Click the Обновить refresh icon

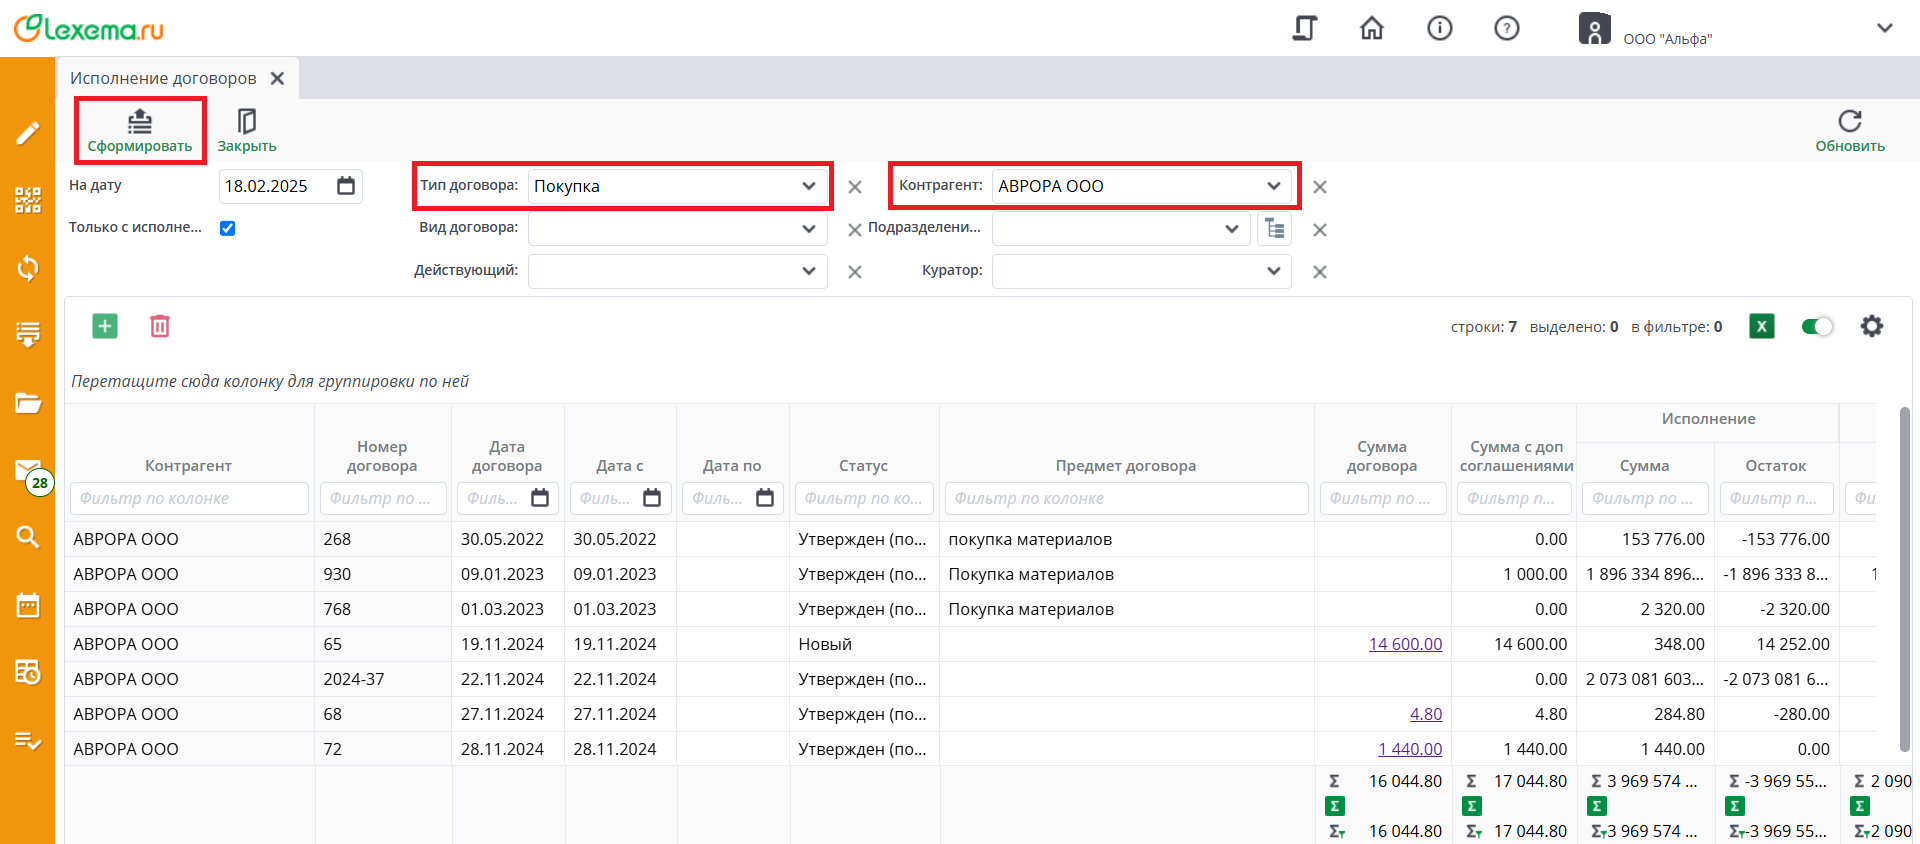[1849, 122]
